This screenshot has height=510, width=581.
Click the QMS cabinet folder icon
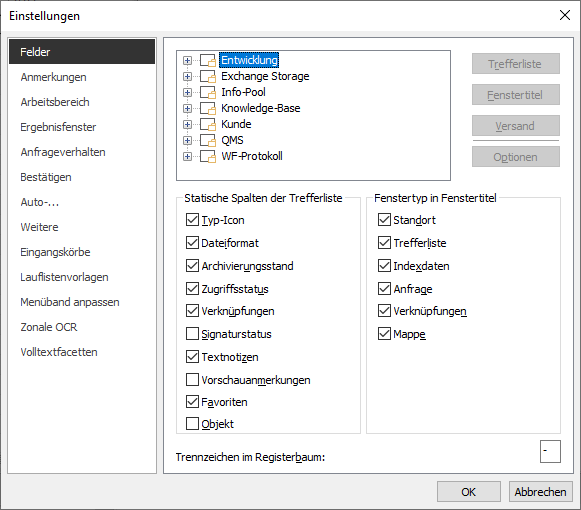pos(208,140)
